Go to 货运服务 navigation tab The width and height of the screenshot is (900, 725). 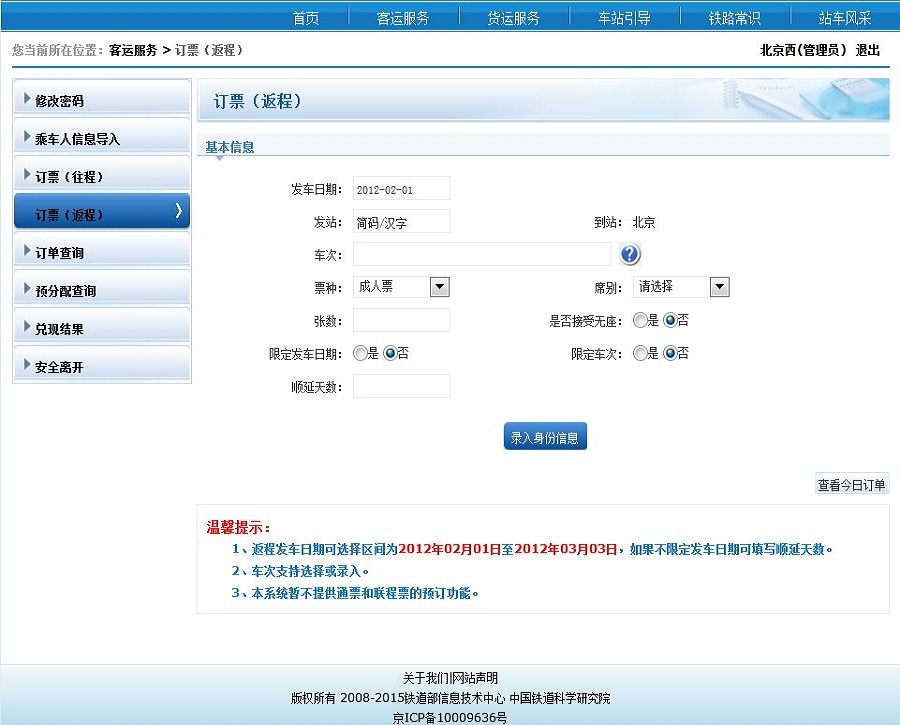513,18
